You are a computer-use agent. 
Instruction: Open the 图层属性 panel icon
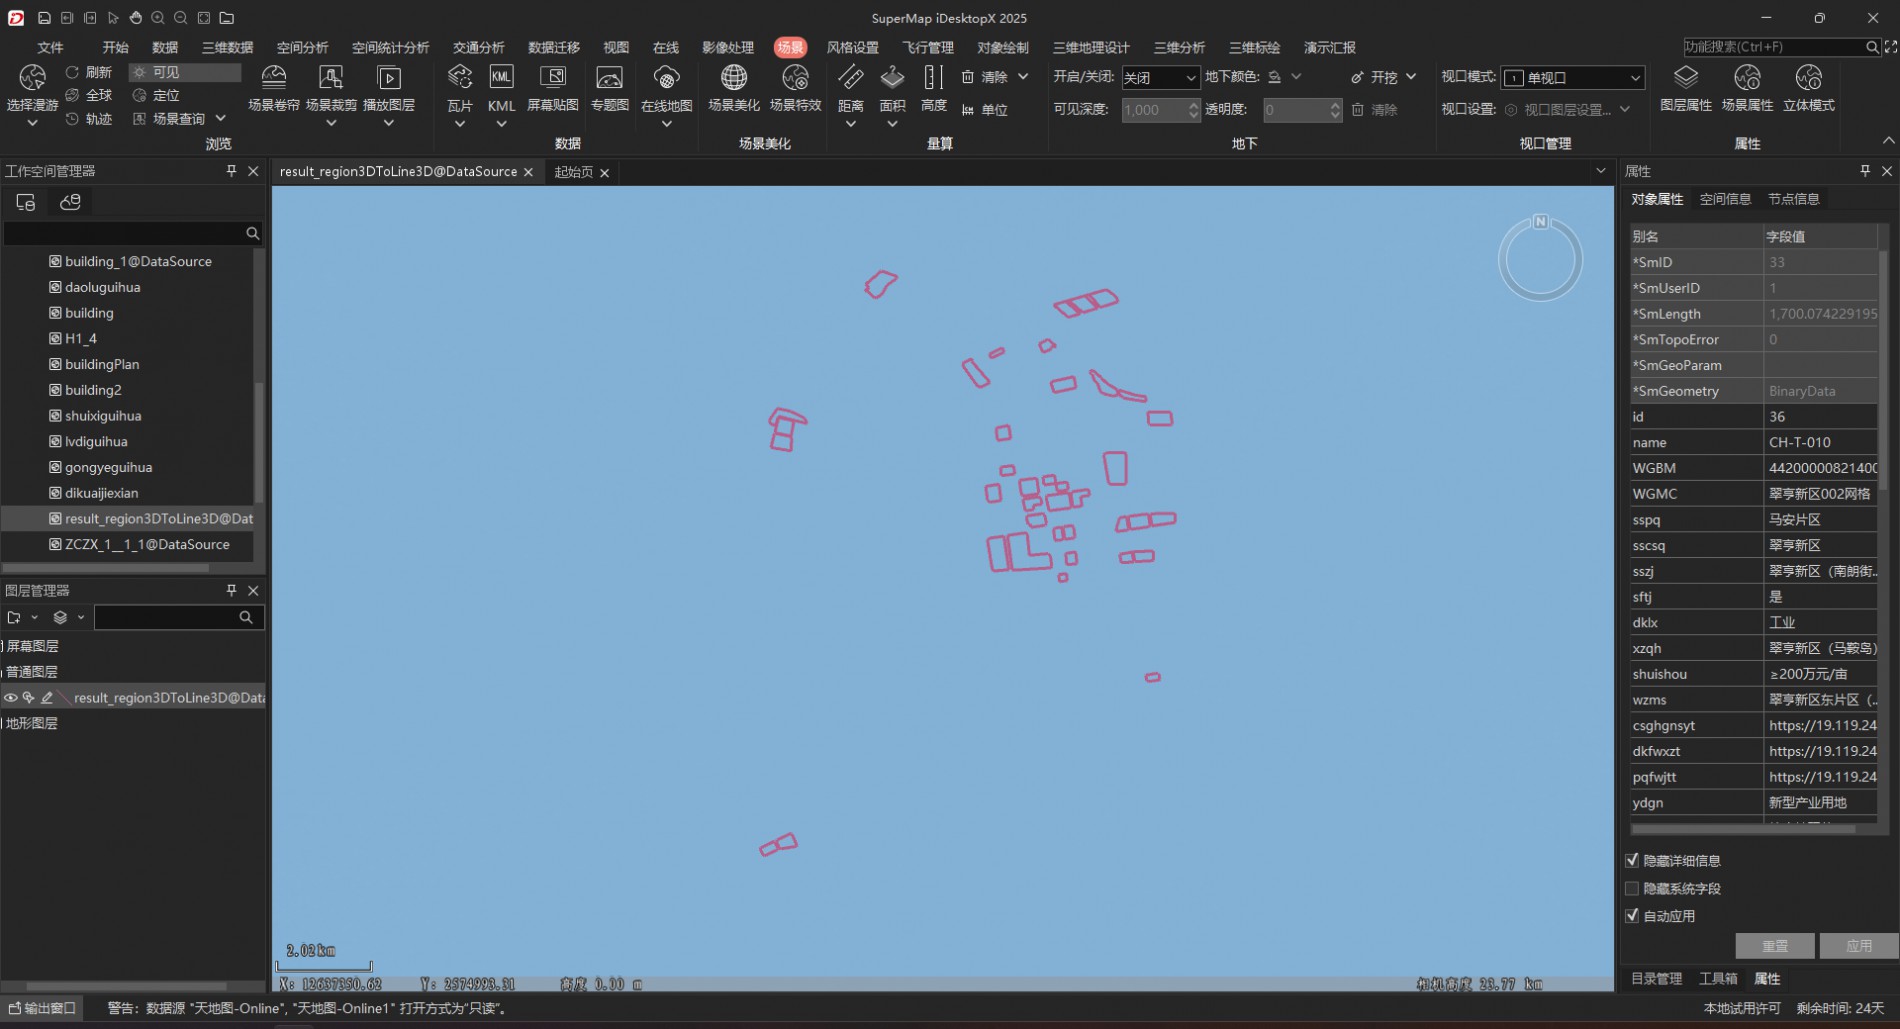tap(1685, 78)
